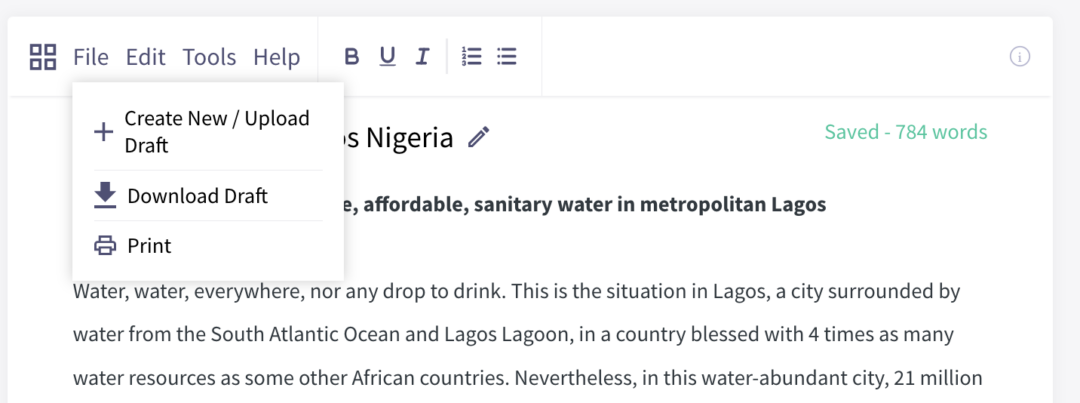Click the Saved - 784 words status
Viewport: 1080px width, 403px height.
[906, 132]
